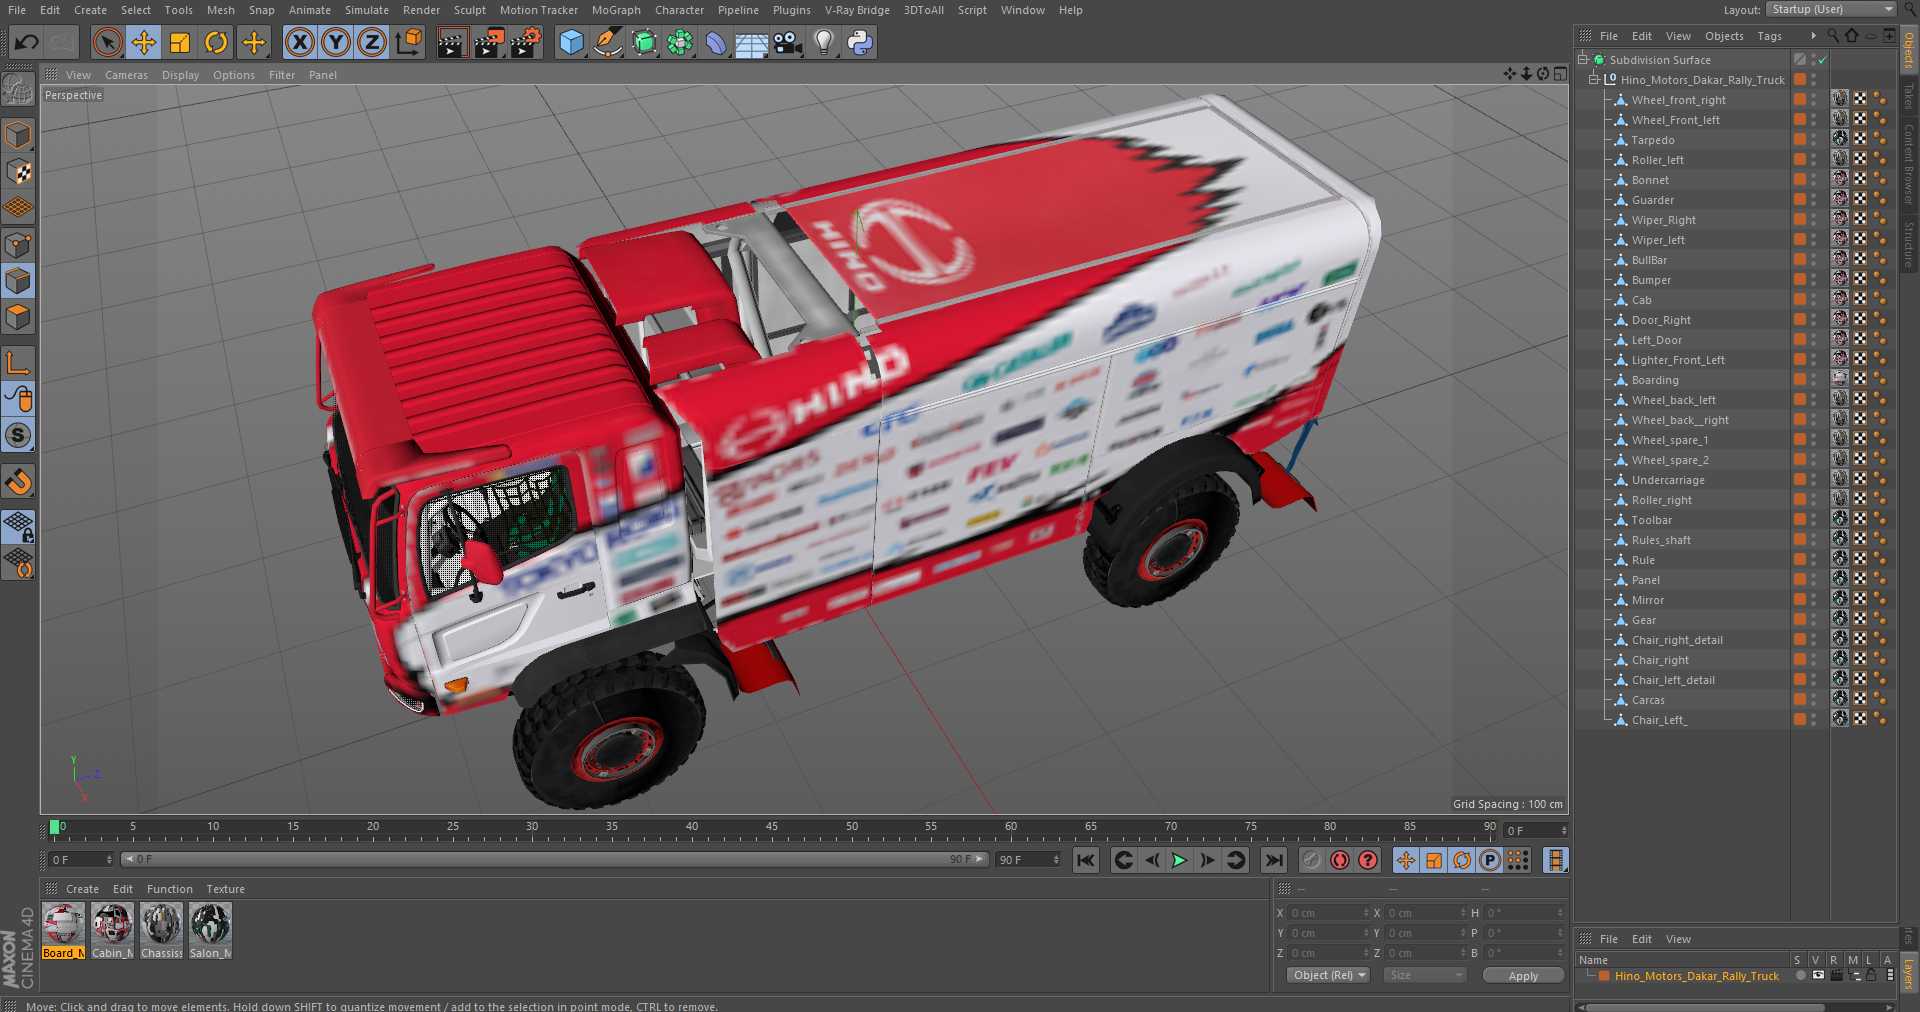Add a camera object icon
This screenshot has height=1012, width=1920.
[788, 42]
